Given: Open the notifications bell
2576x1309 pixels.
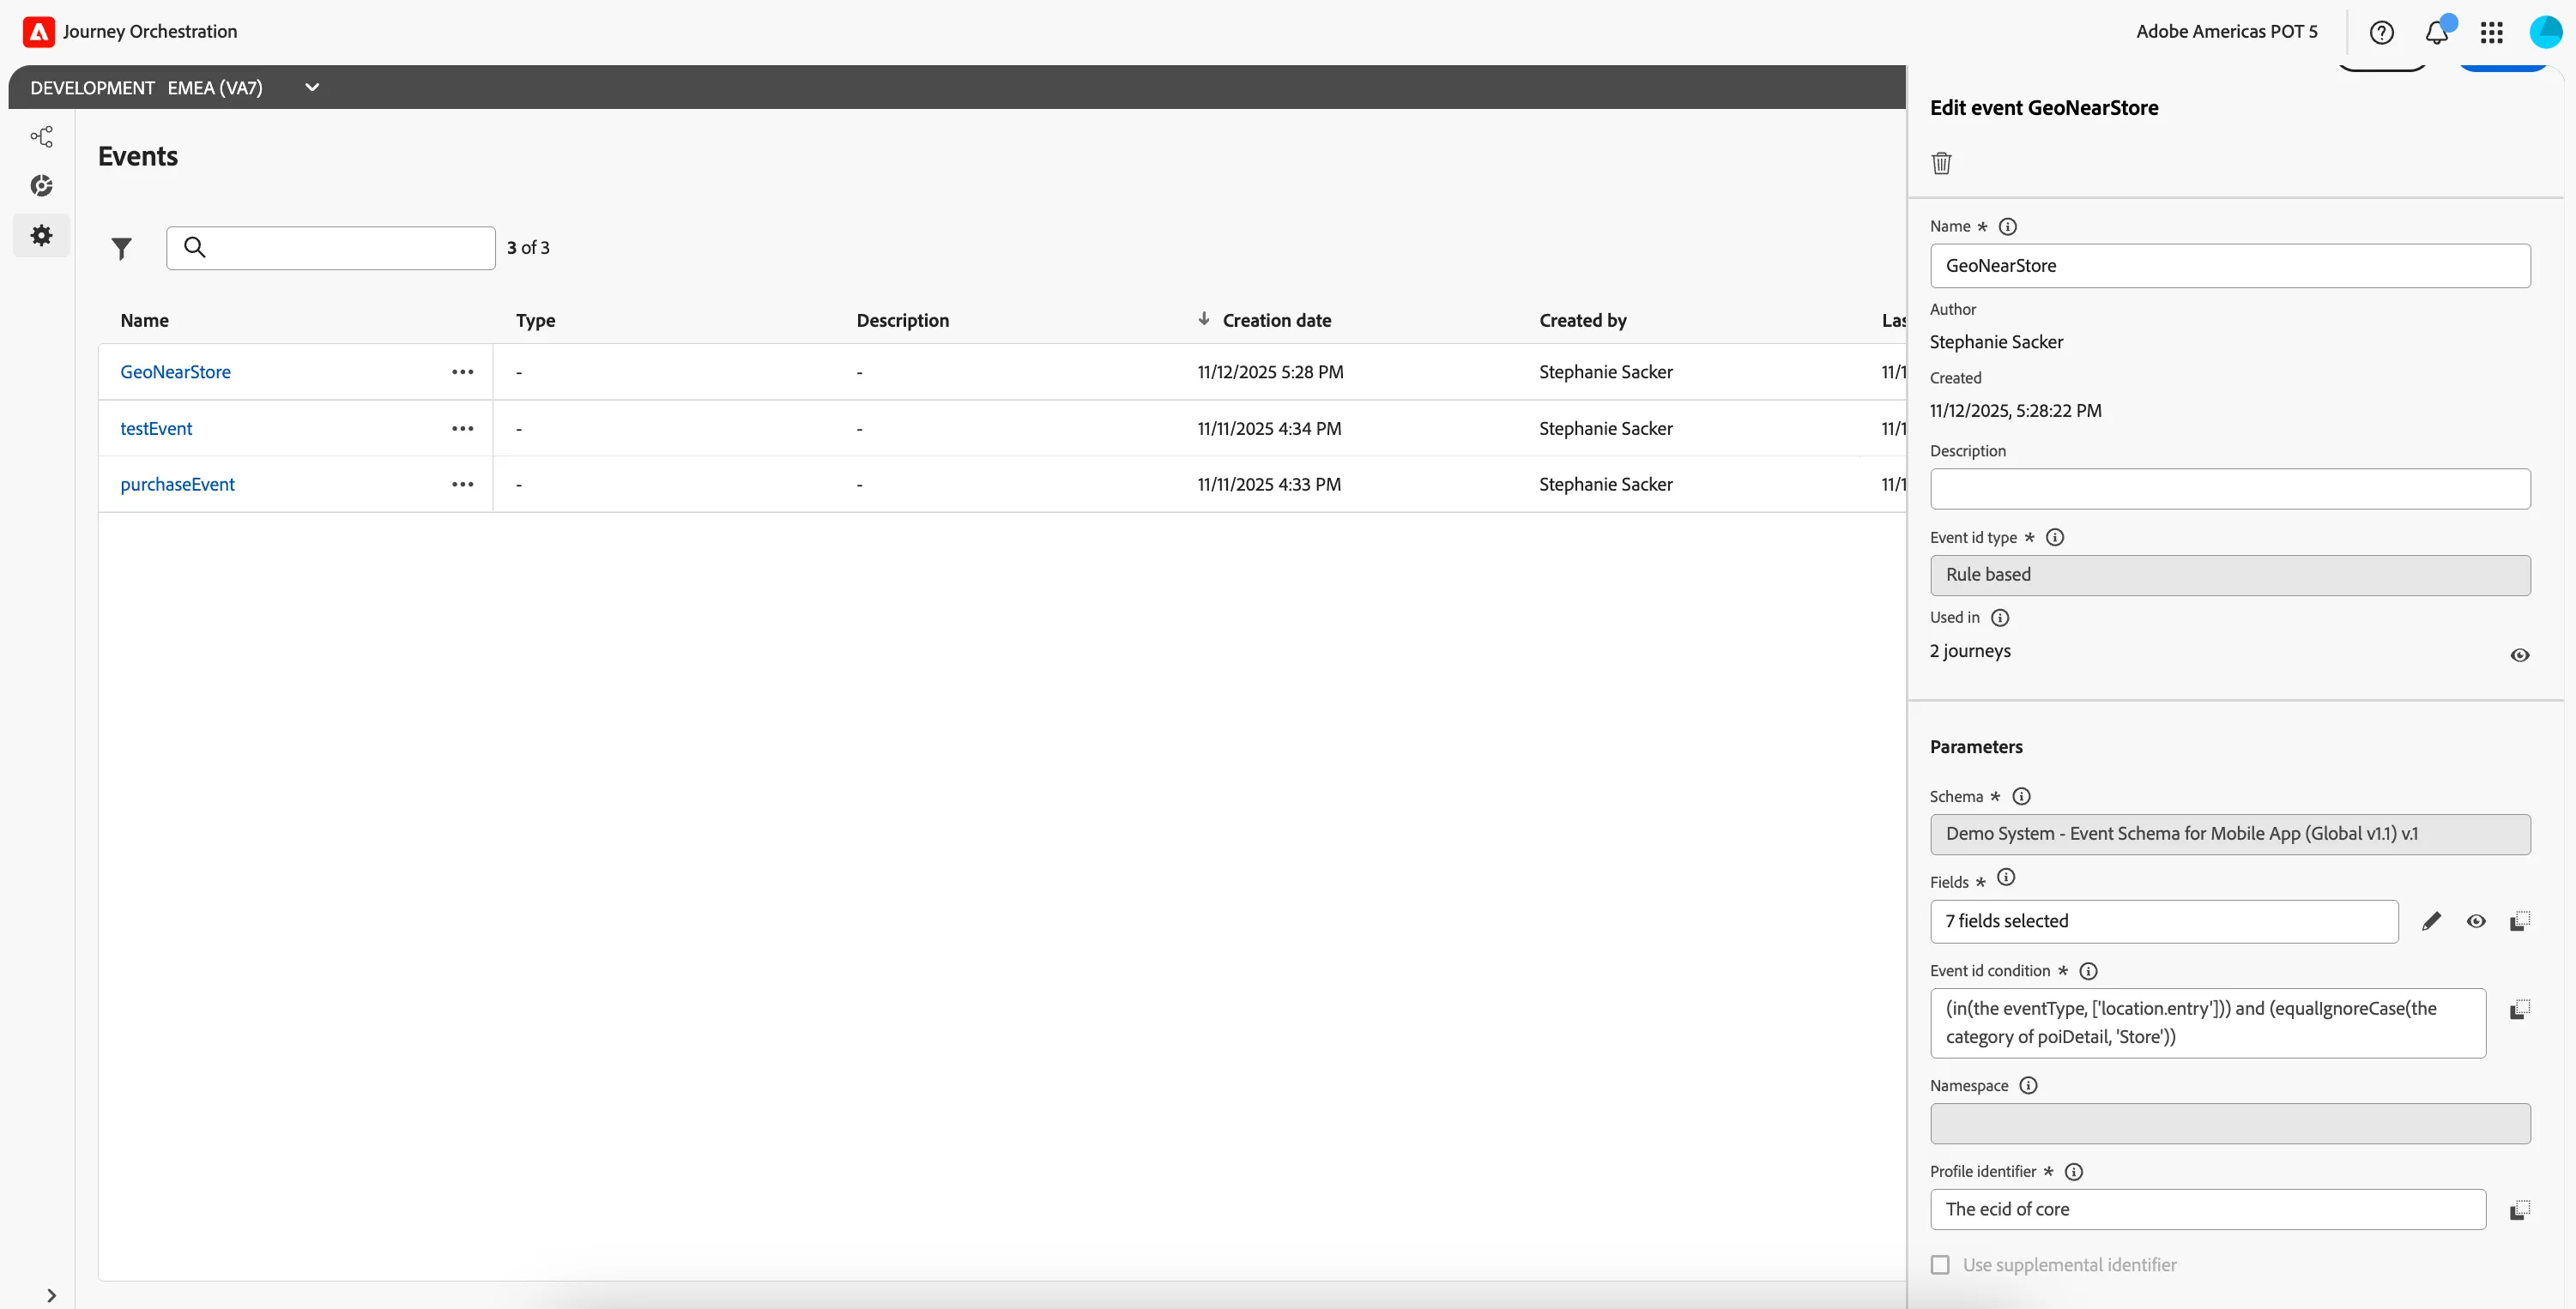Looking at the screenshot, I should click(2437, 32).
